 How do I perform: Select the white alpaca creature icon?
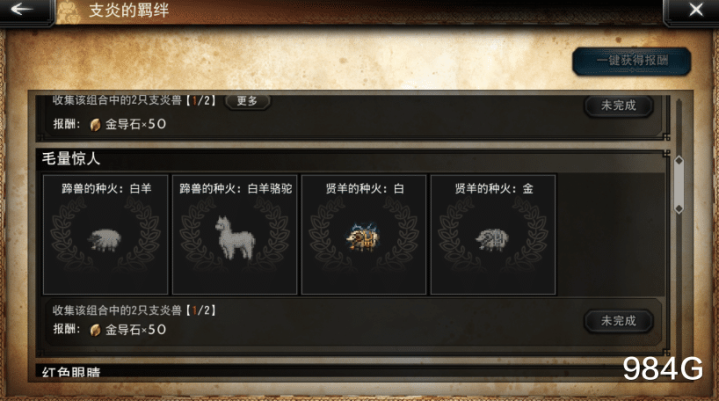point(235,238)
